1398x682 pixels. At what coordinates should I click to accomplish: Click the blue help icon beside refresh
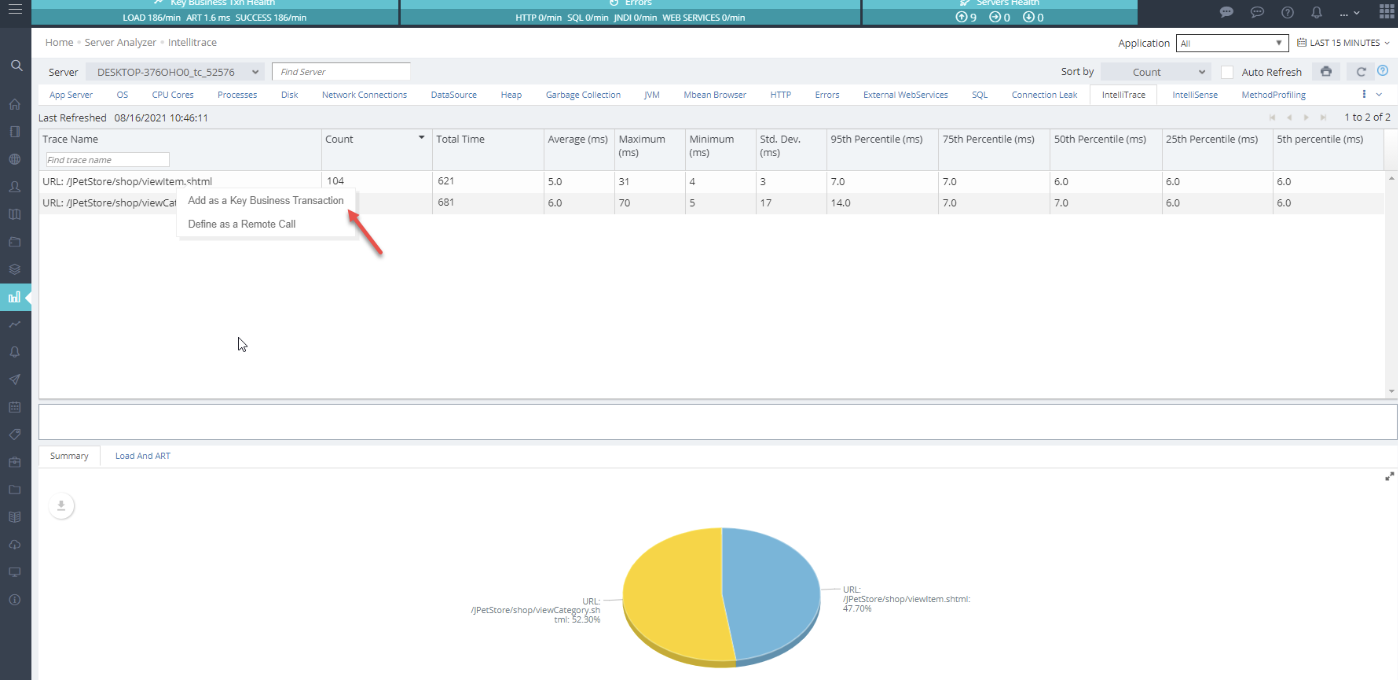1383,71
